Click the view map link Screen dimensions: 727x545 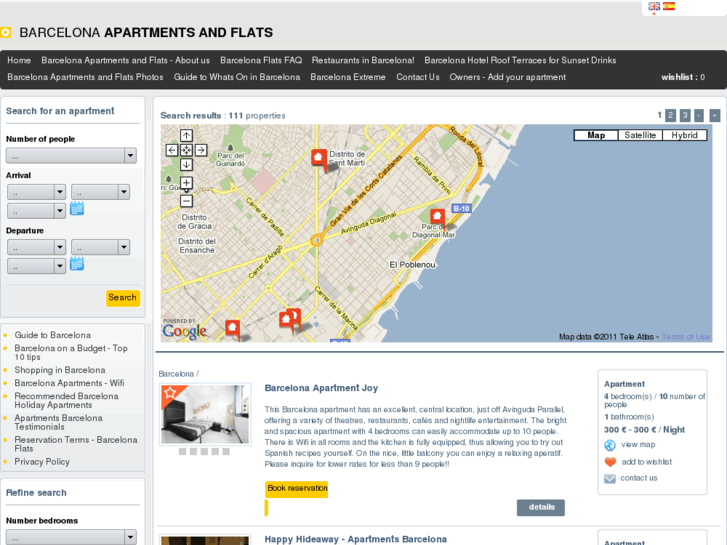coord(638,445)
